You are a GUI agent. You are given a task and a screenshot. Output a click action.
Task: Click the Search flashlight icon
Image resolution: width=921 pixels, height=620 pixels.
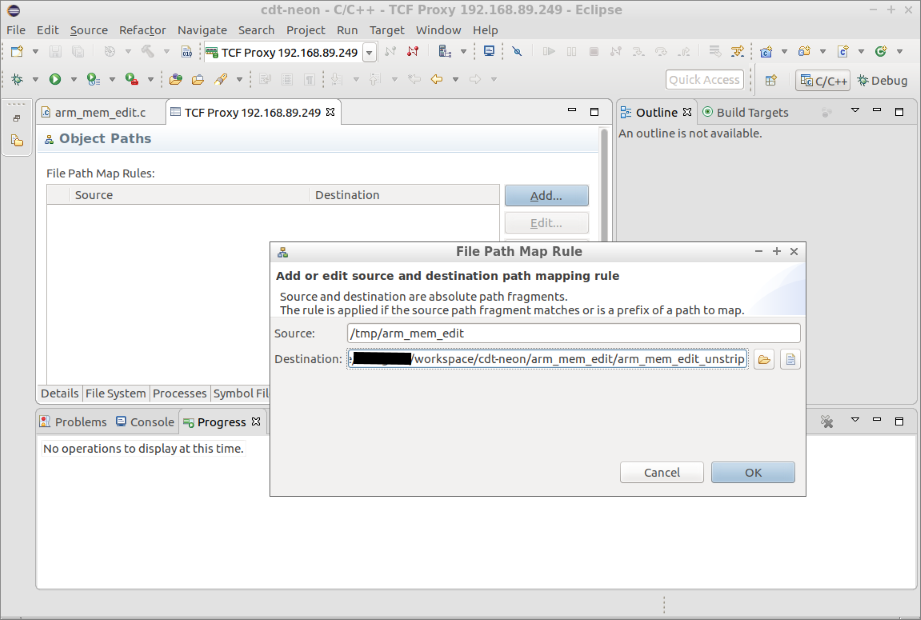(x=221, y=79)
